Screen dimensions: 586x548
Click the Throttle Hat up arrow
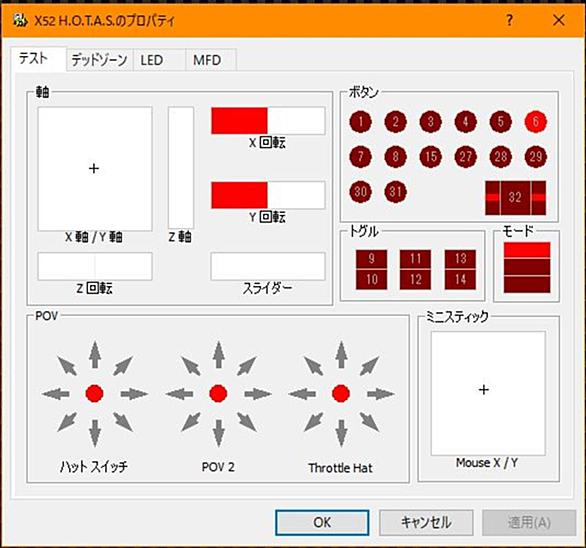(341, 355)
